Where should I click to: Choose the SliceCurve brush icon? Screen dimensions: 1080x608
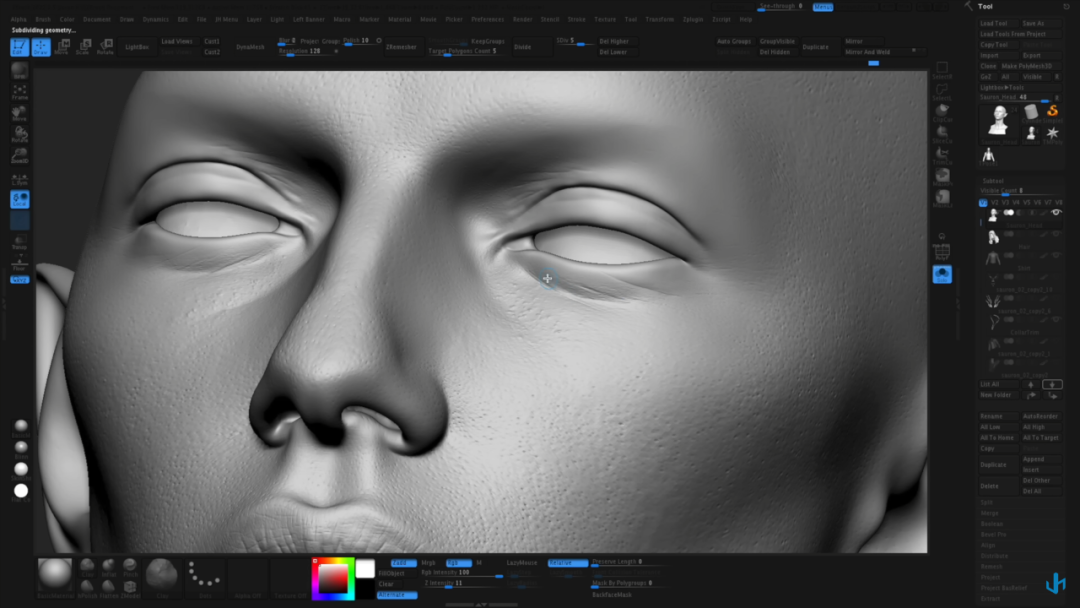[942, 135]
